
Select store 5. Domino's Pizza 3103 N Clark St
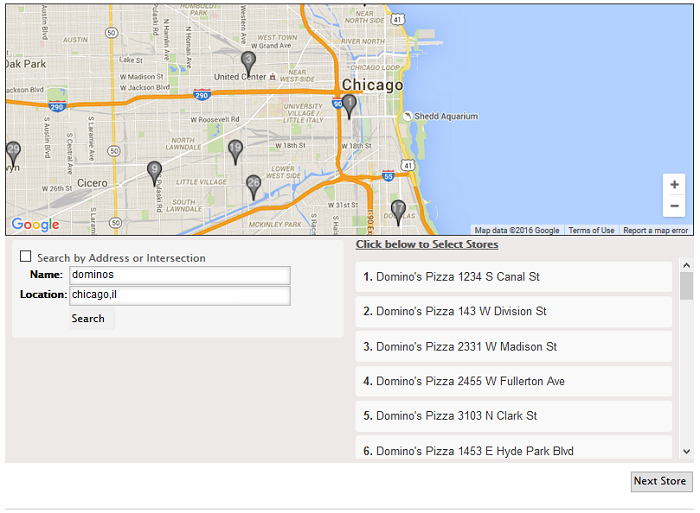point(513,416)
